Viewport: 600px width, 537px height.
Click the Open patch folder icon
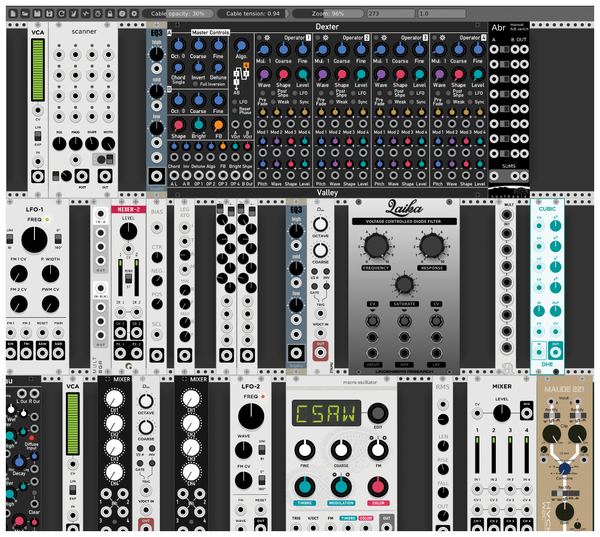pos(25,13)
